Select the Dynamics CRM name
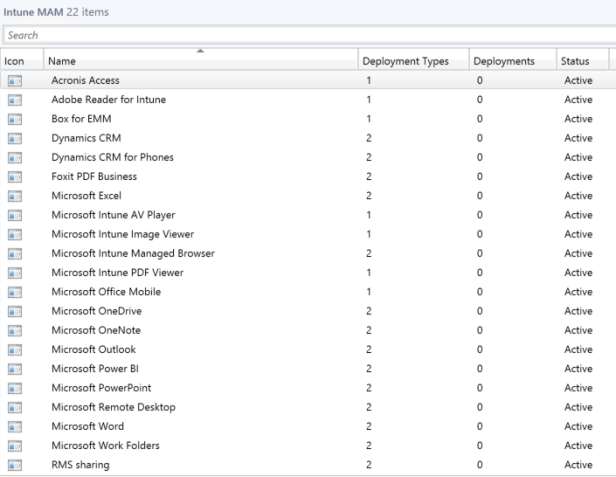The height and width of the screenshot is (477, 616). coord(86,138)
